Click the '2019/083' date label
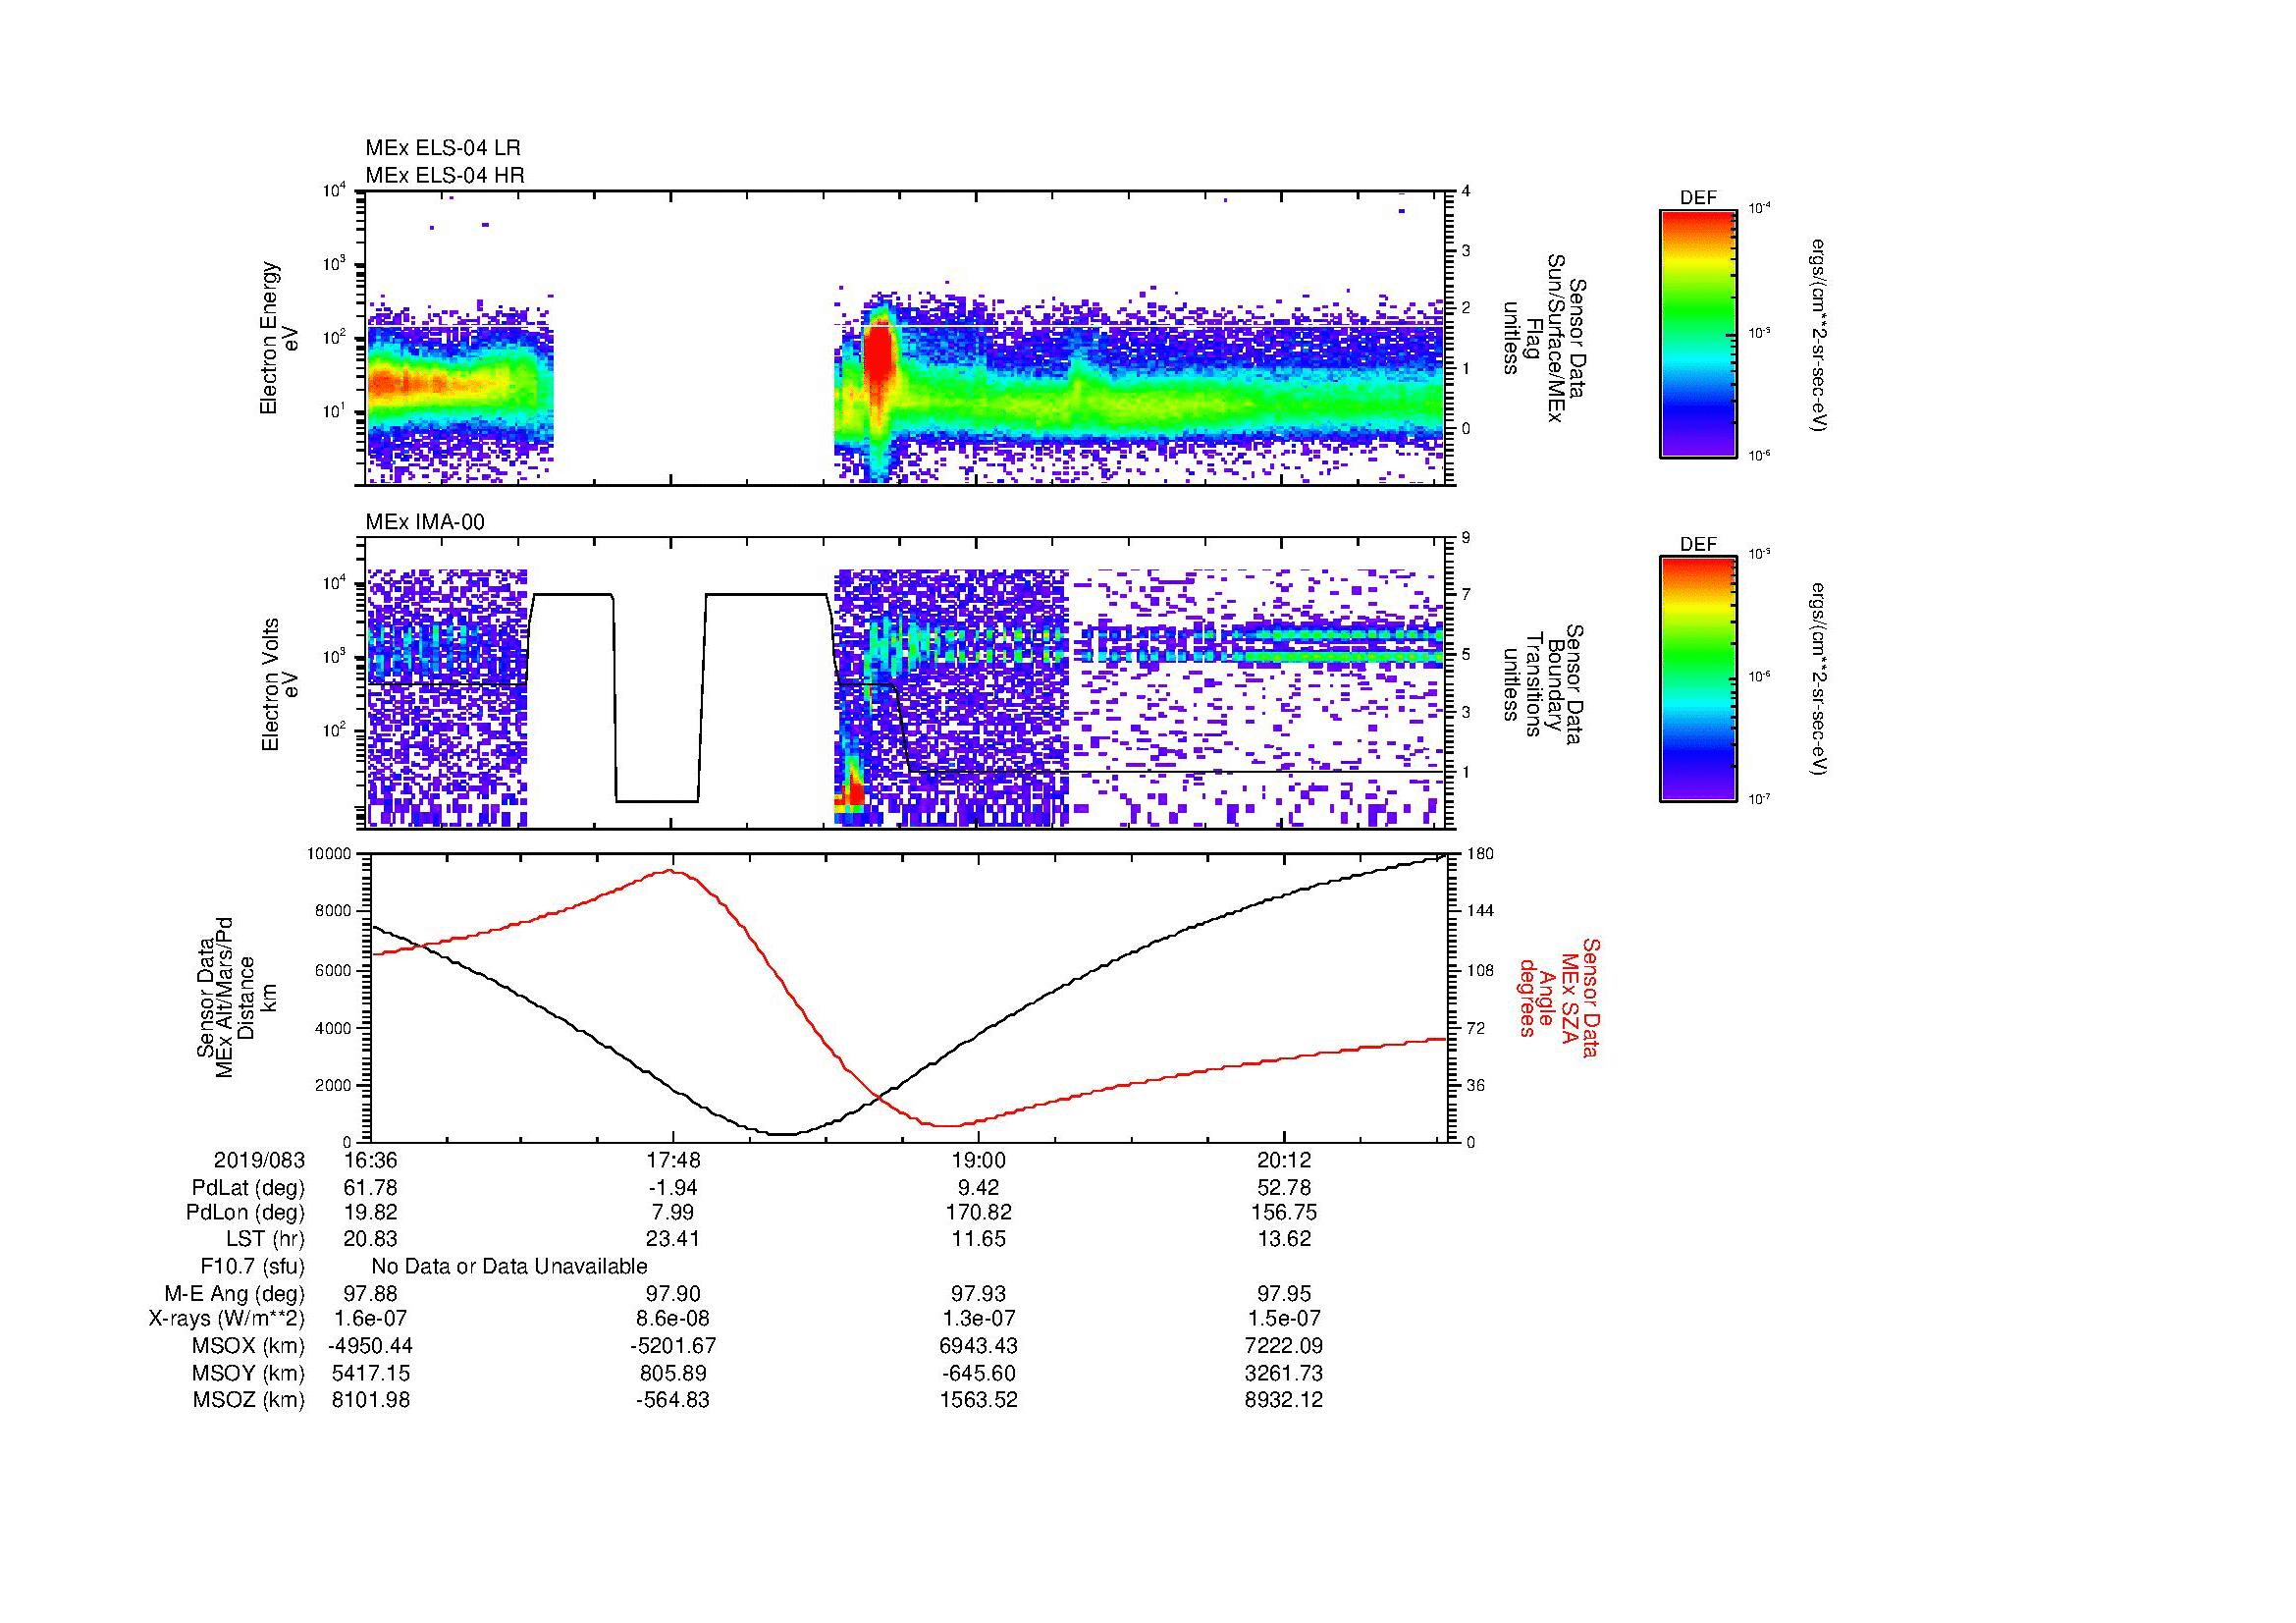The image size is (2296, 1623). pos(259,1161)
